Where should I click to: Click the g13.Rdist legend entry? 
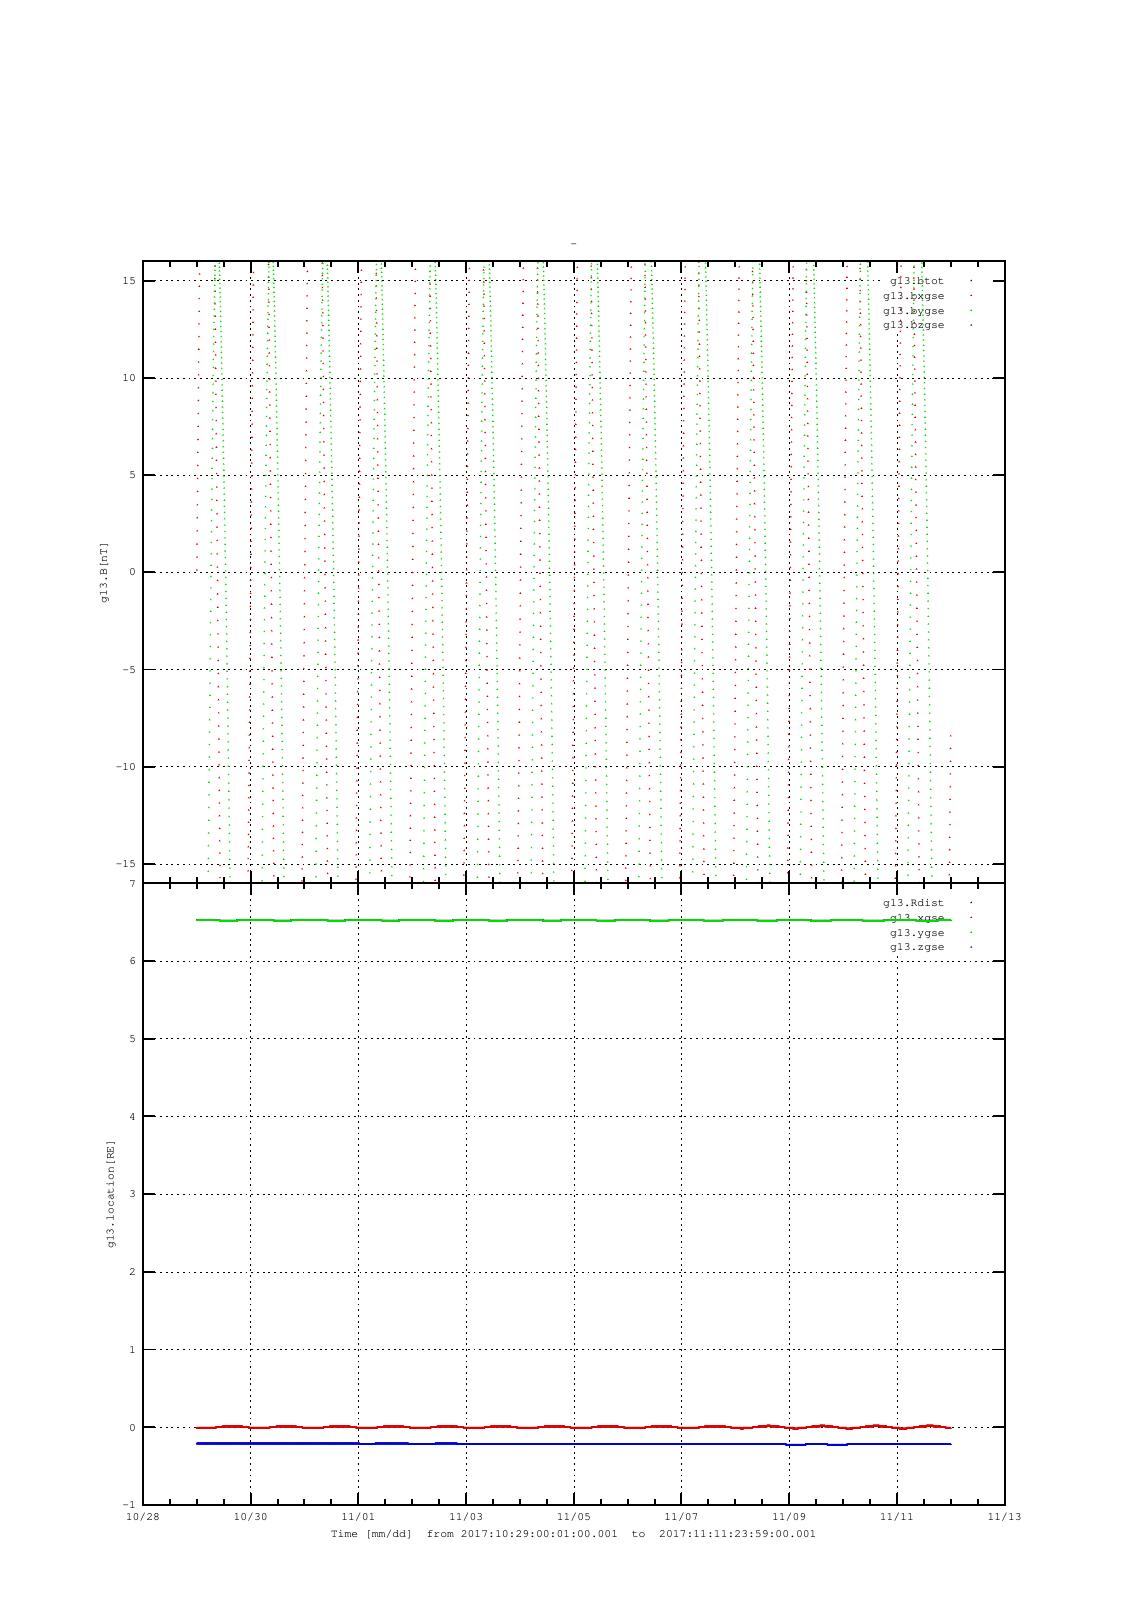point(913,903)
